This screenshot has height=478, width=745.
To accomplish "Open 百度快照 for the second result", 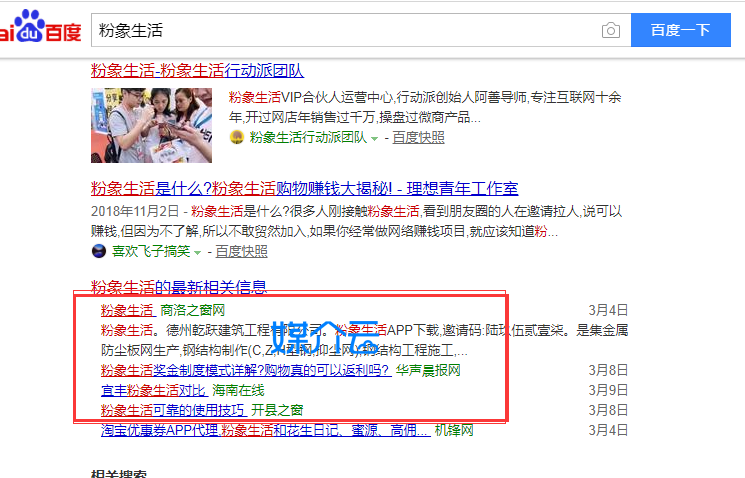I will (241, 251).
